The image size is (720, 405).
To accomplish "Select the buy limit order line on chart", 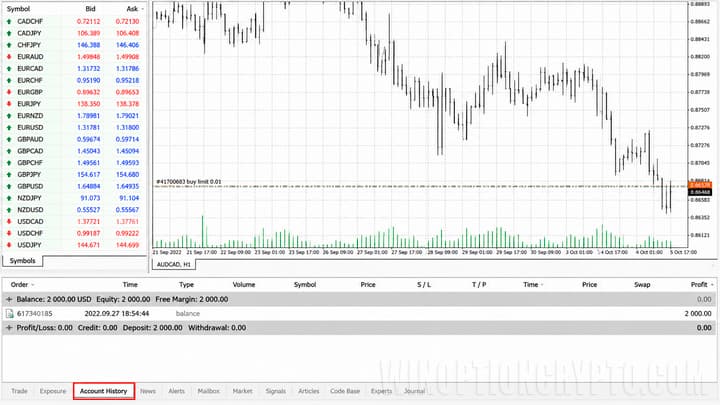I will point(420,186).
